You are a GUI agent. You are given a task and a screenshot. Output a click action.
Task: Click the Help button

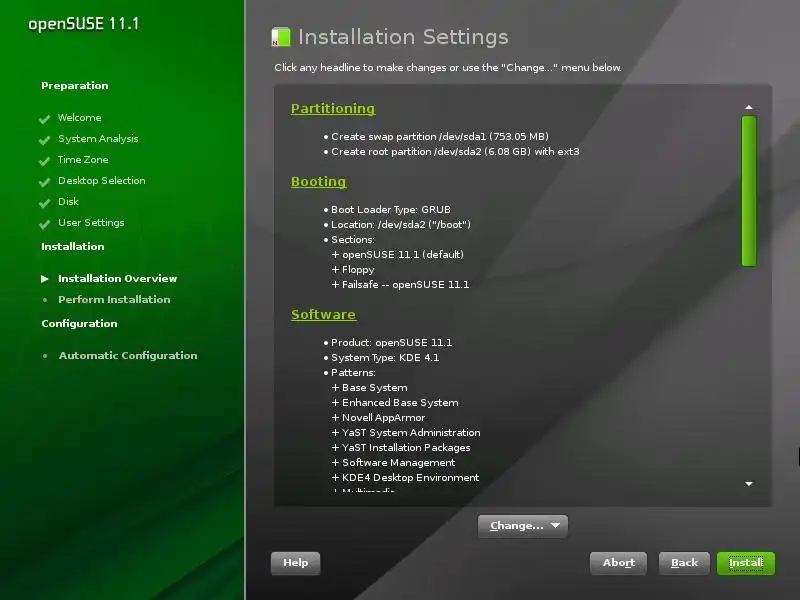point(295,563)
